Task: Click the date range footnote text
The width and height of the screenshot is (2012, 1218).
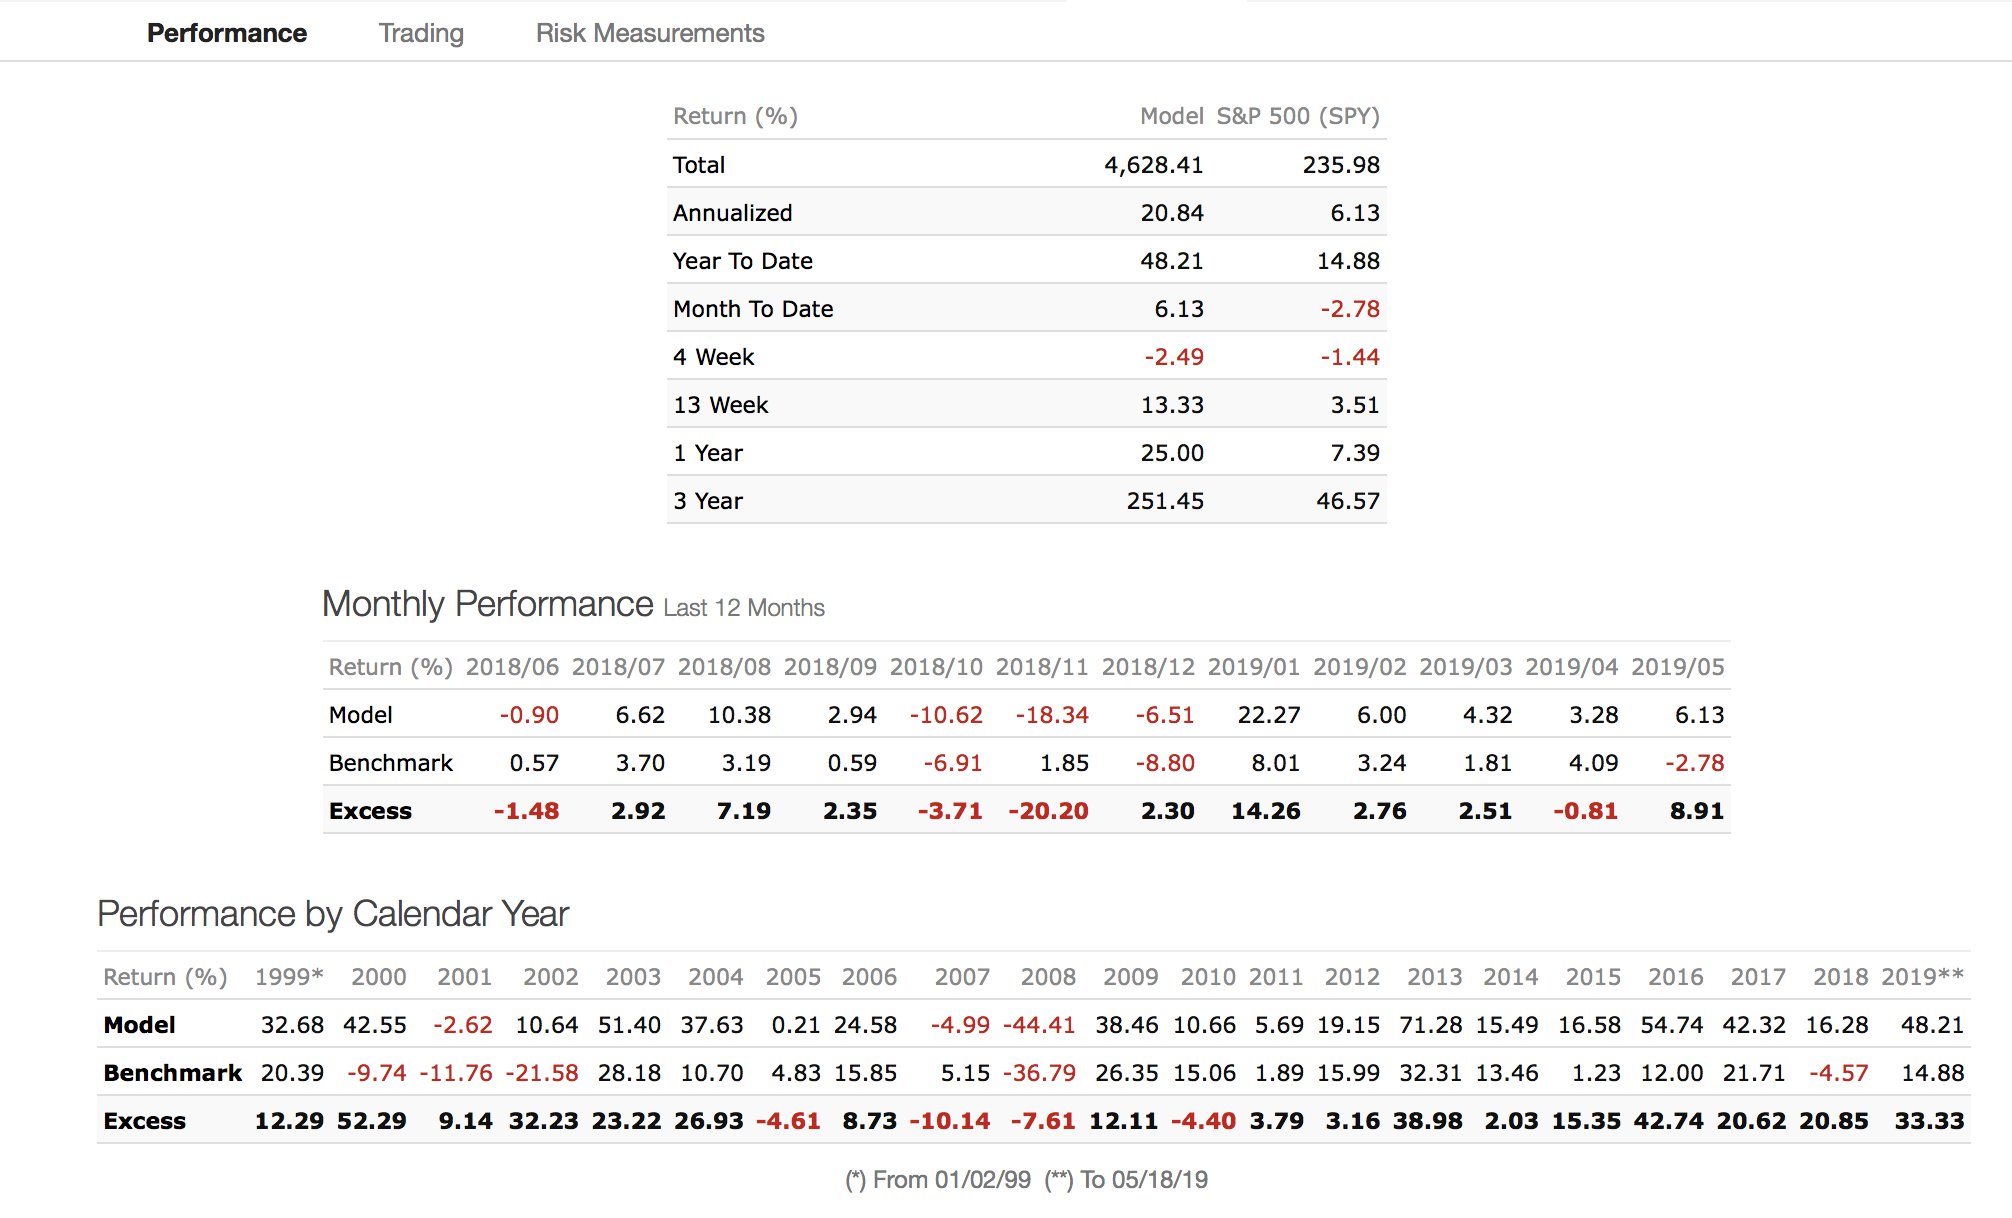Action: point(1027,1180)
